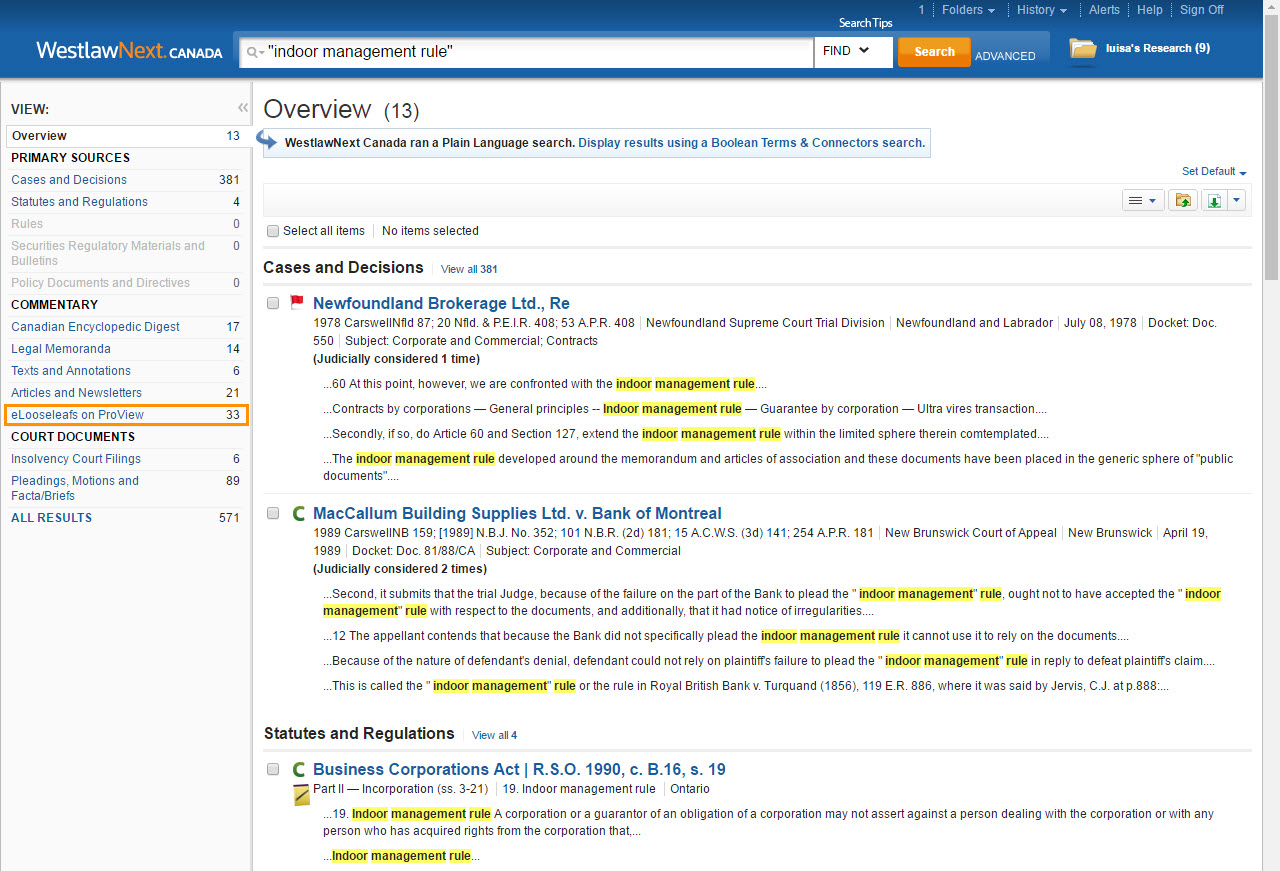Open Search Tips link
This screenshot has width=1280, height=871.
865,23
